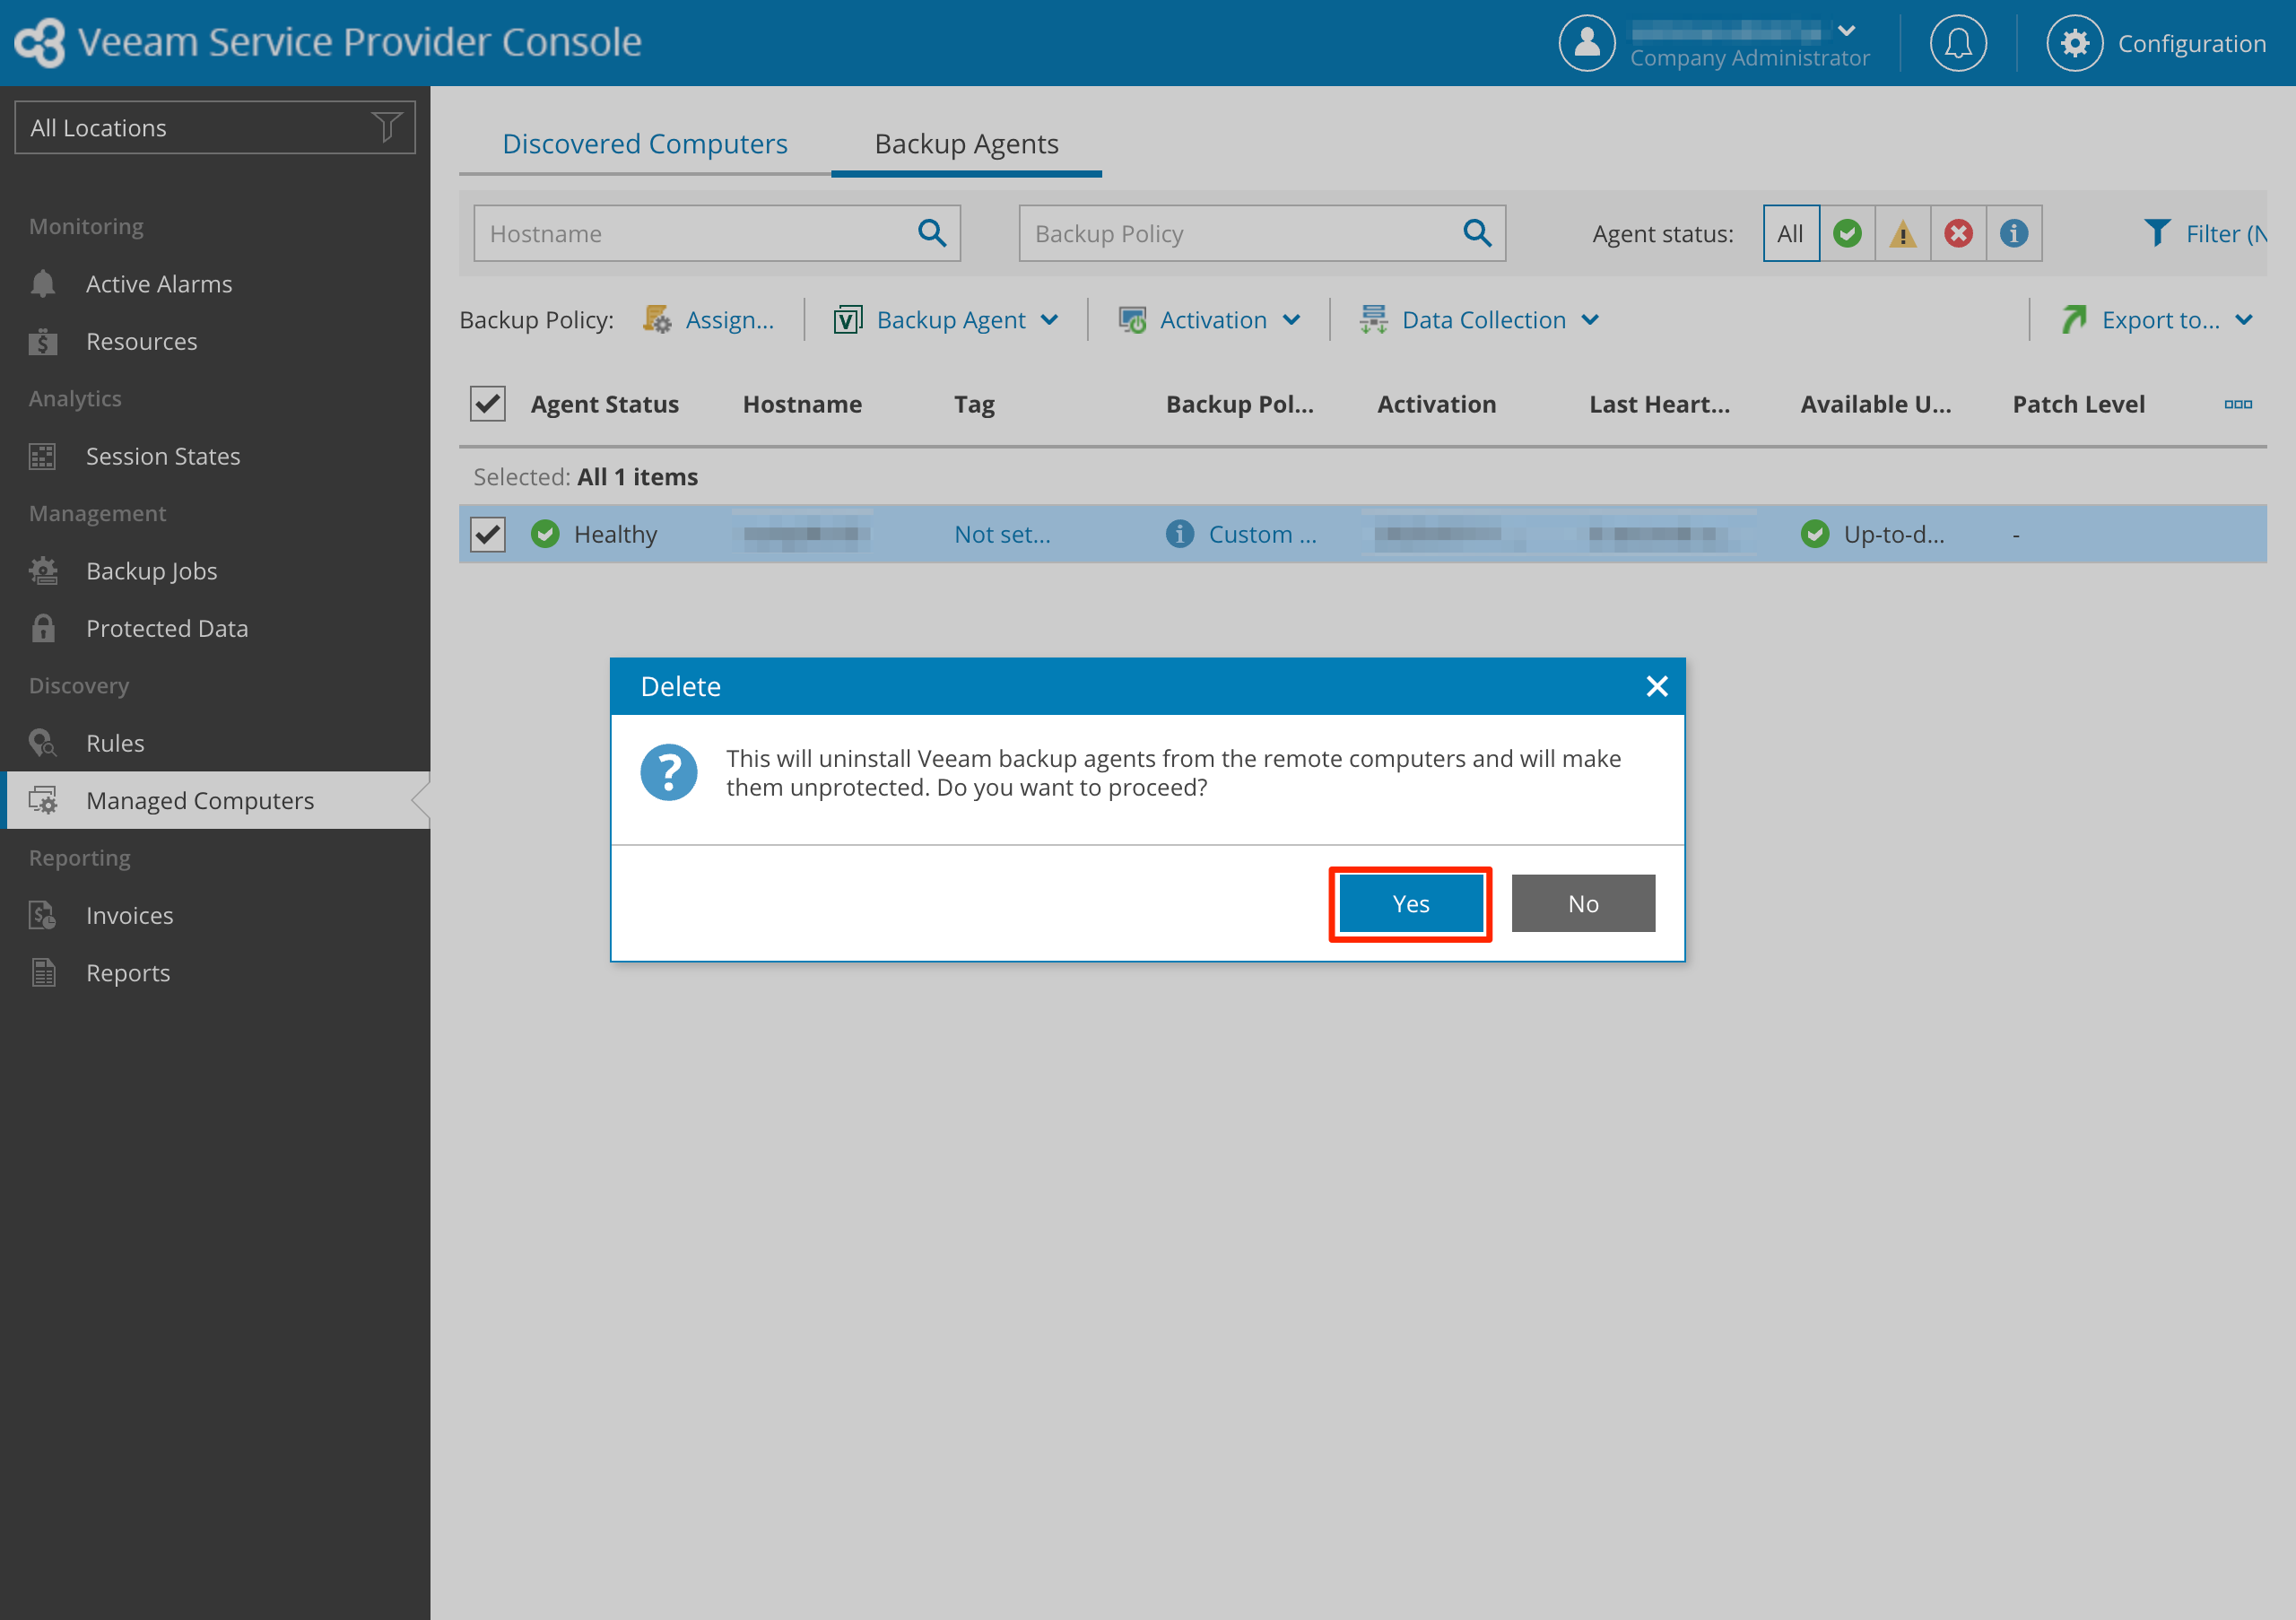Sort by Activation column header

(1436, 404)
